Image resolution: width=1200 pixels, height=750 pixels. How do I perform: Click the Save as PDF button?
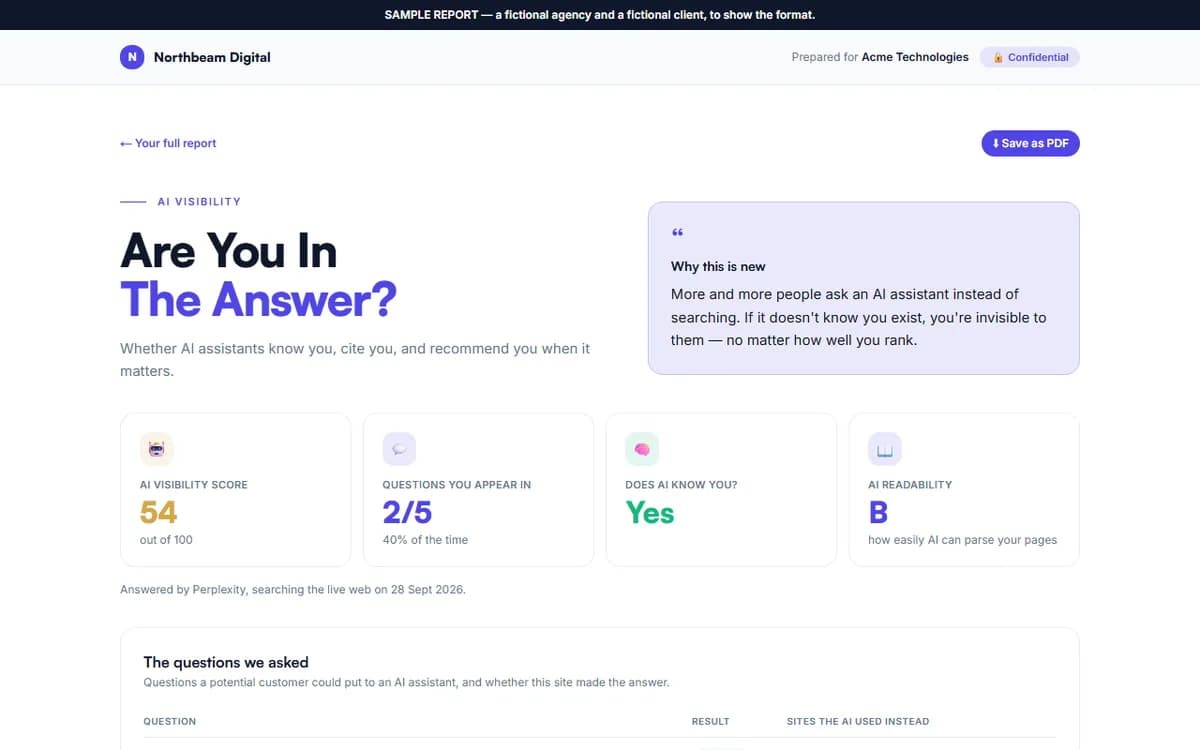(1030, 143)
